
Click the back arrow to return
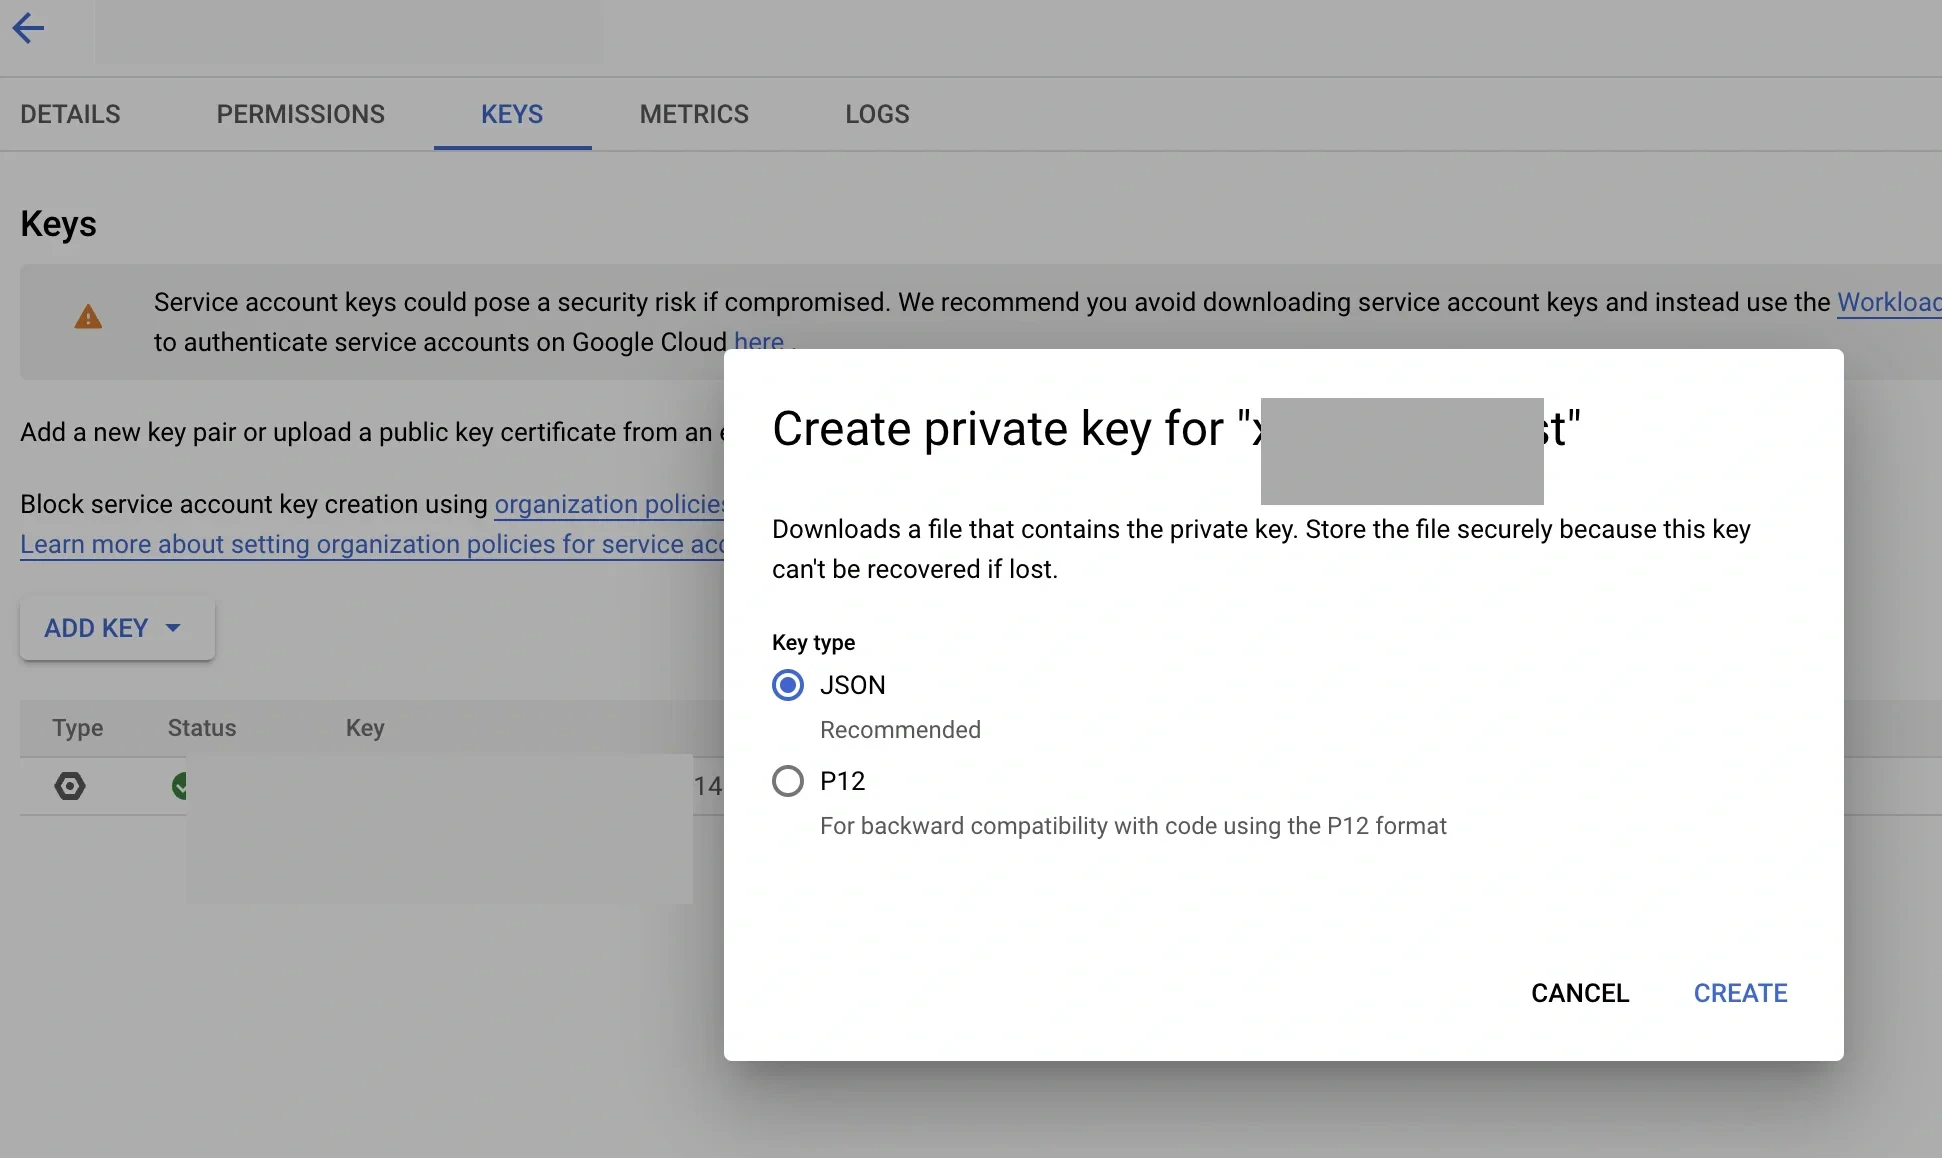[29, 28]
